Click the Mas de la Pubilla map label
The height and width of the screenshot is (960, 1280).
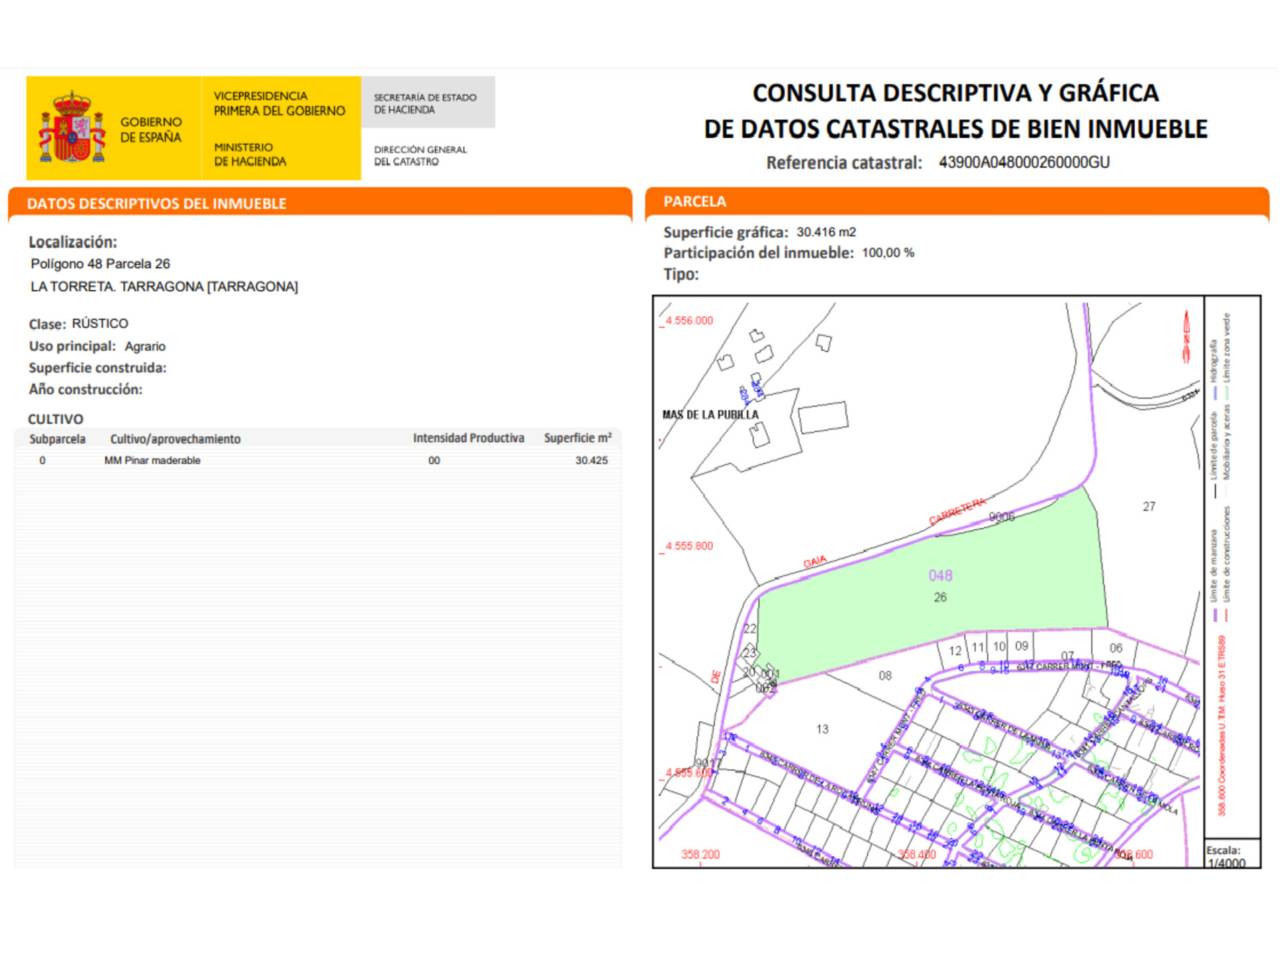coord(710,414)
